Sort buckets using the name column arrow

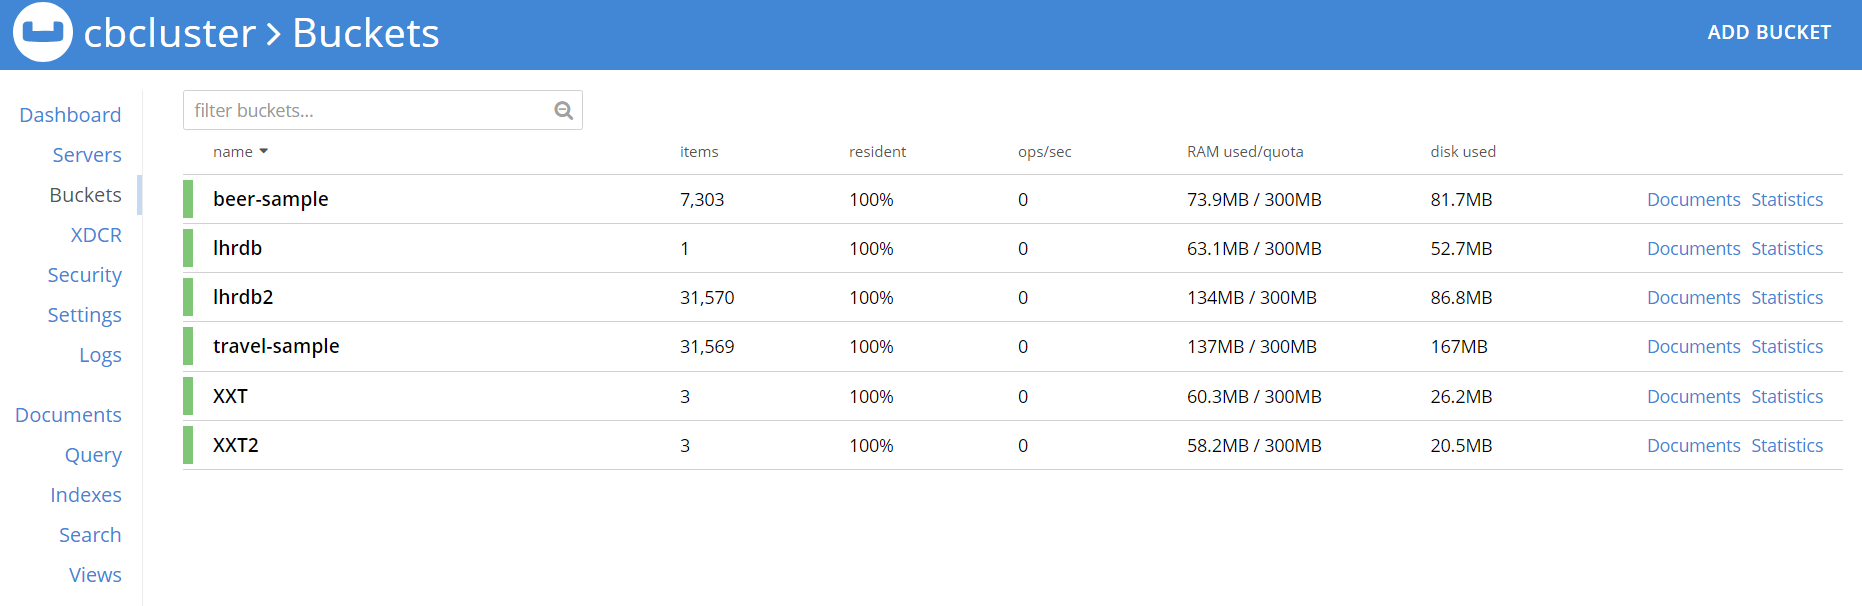pos(264,152)
